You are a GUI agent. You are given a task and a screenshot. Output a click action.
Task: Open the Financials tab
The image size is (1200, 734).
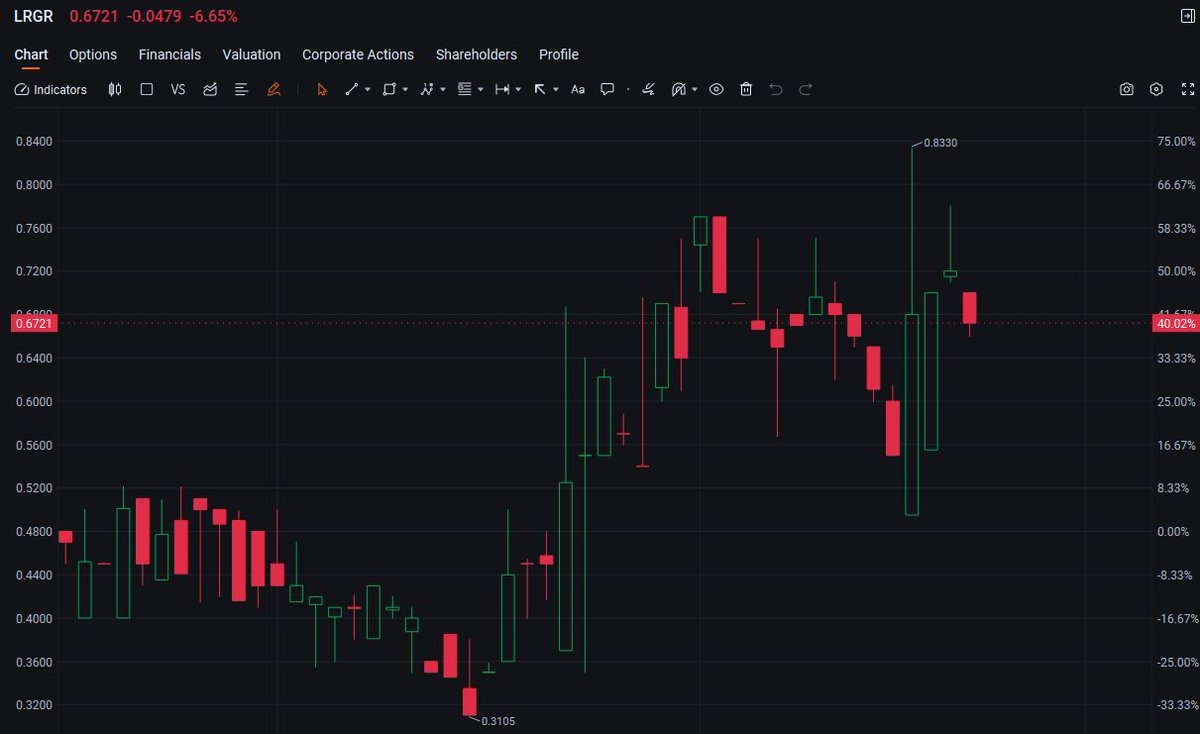point(170,54)
